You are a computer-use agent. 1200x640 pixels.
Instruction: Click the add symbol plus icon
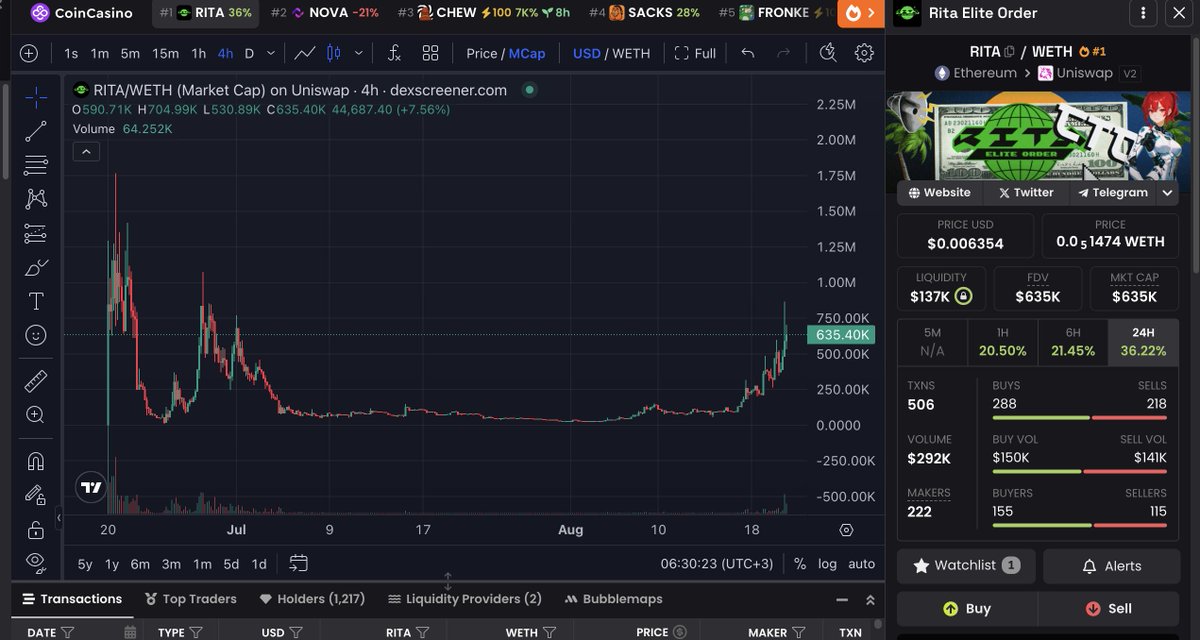coord(29,53)
